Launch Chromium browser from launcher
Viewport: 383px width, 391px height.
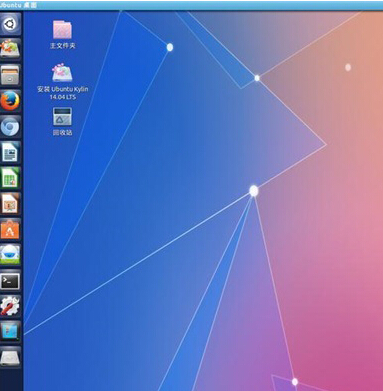[x=10, y=127]
